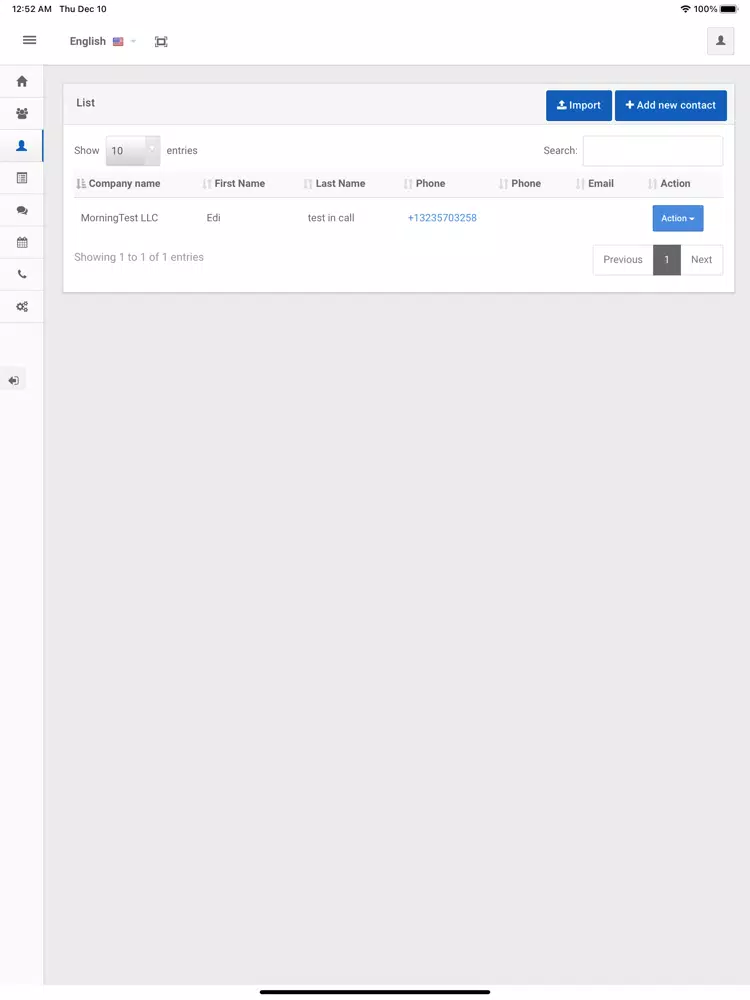Sort by Company name column
The height and width of the screenshot is (1000, 750).
[x=118, y=184]
